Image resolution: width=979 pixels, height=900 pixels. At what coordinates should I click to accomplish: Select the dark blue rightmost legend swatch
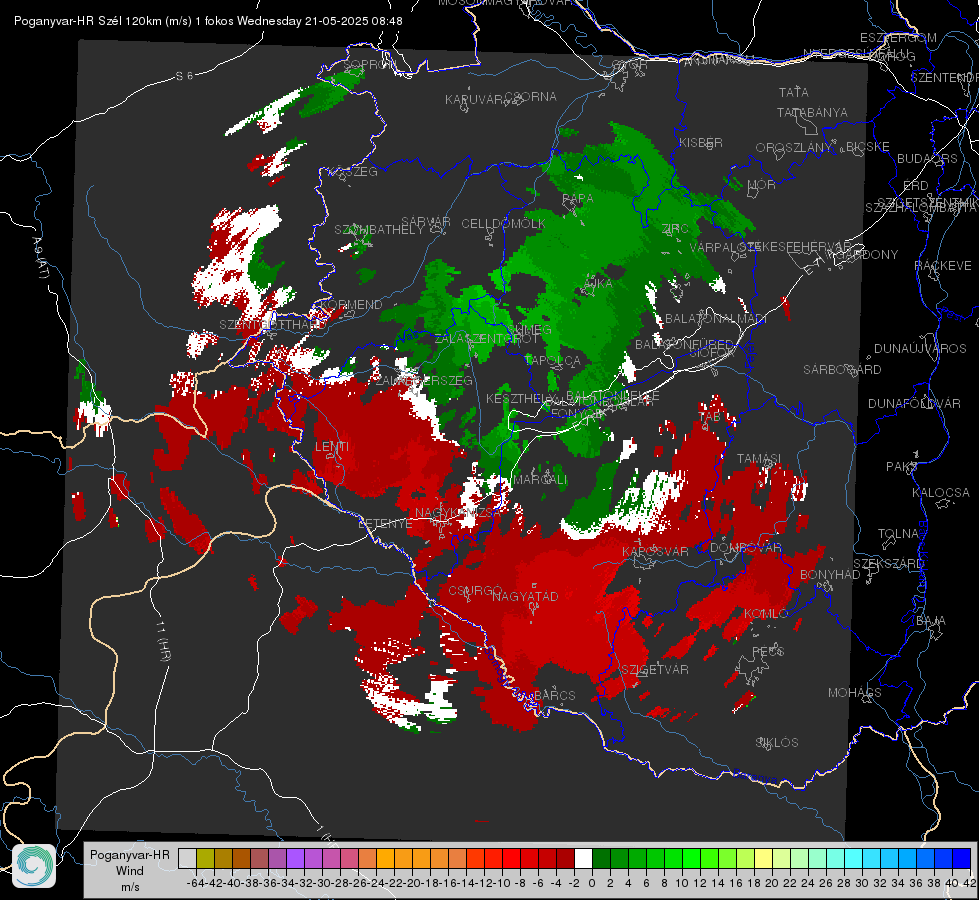point(962,858)
